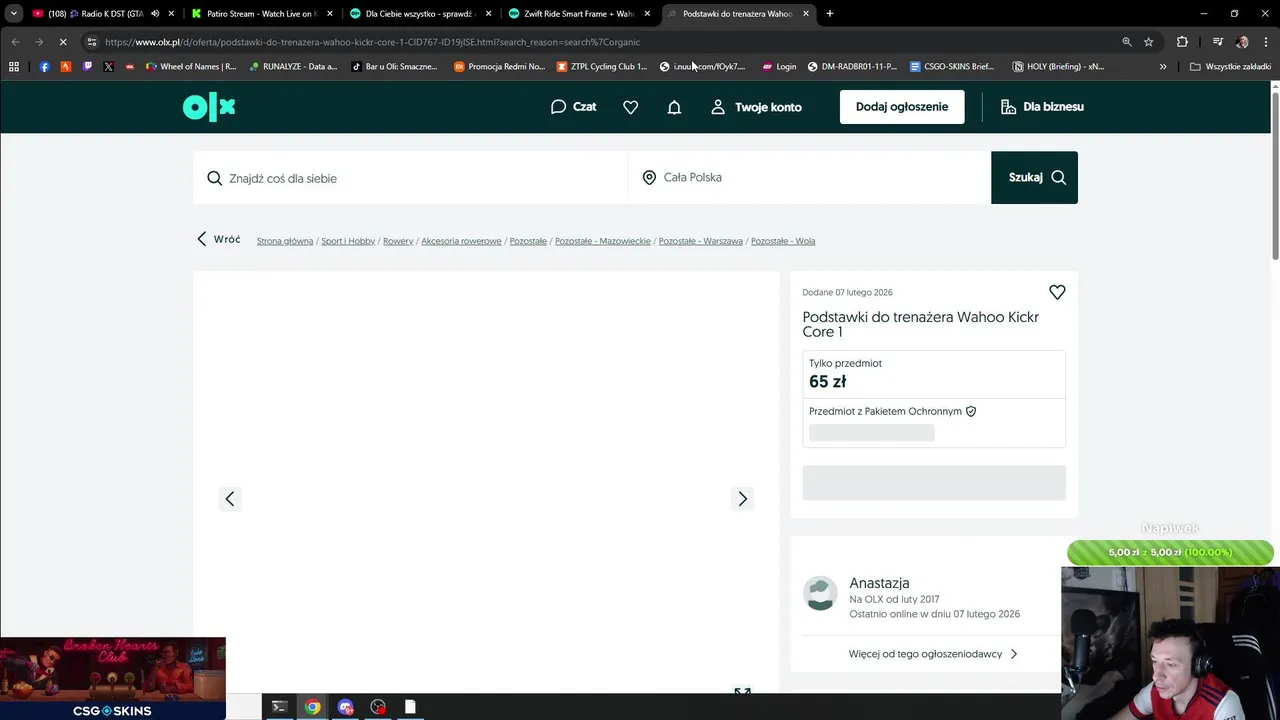The image size is (1280, 720).
Task: Open a new browser tab
Action: (830, 14)
